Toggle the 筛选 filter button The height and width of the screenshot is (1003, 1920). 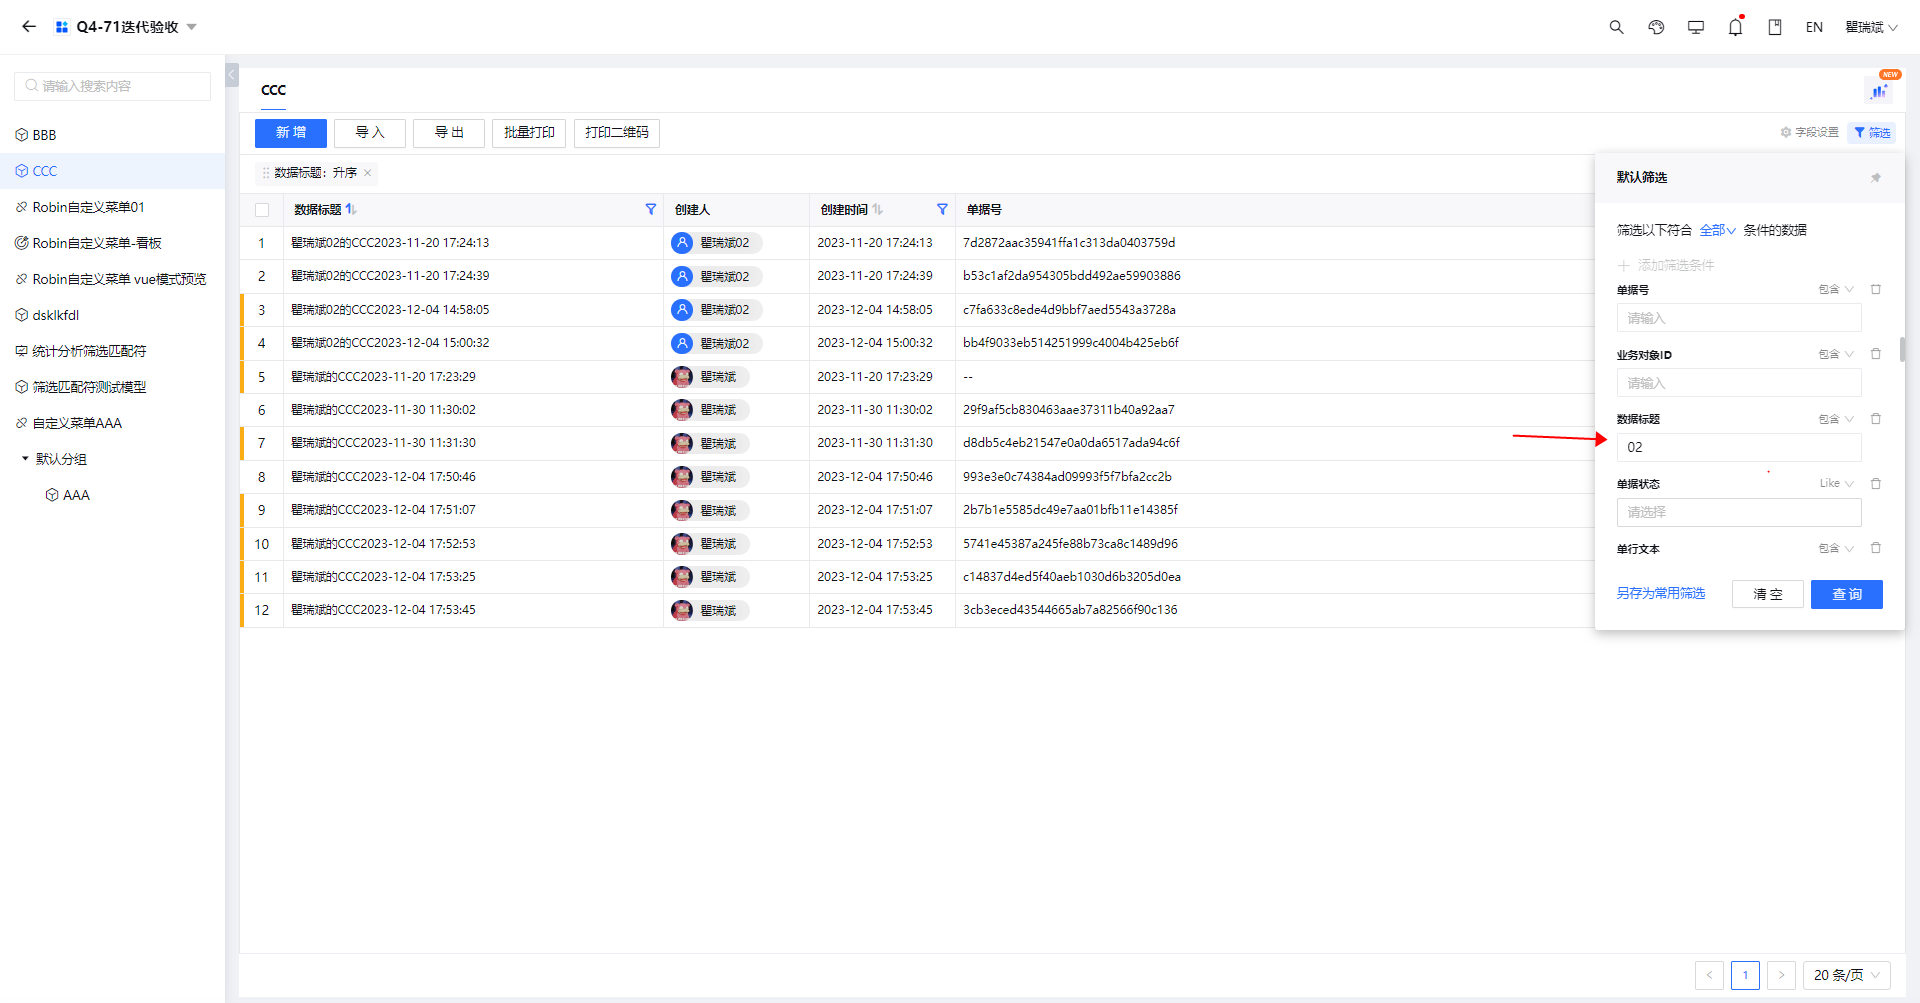click(x=1872, y=132)
